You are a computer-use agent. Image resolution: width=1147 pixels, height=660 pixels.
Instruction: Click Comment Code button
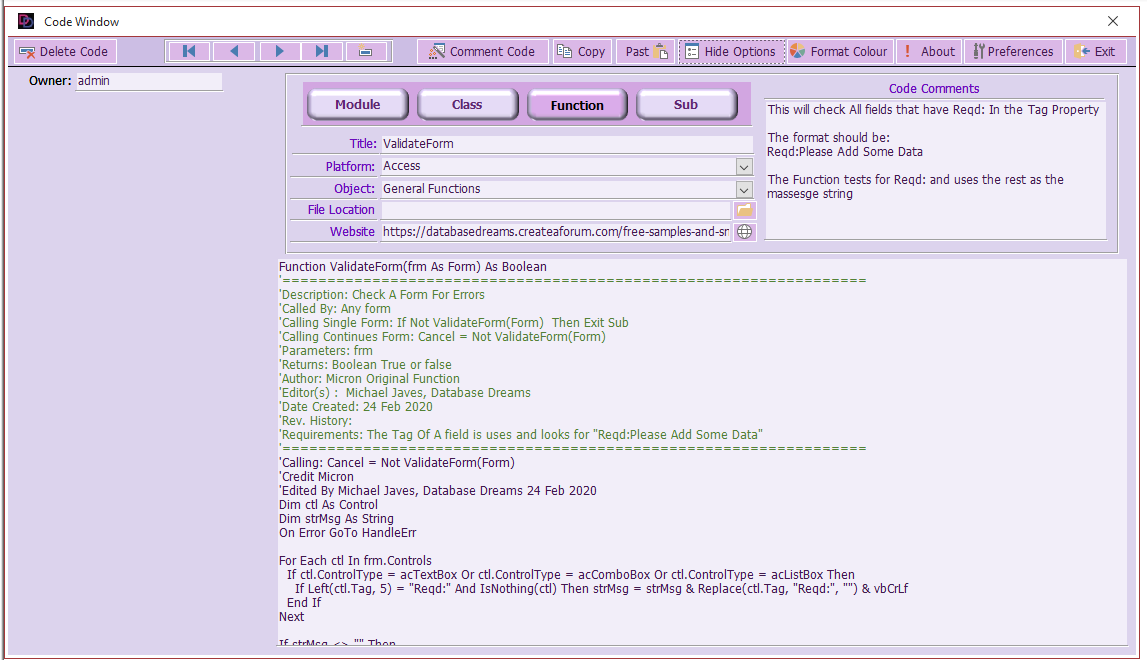pos(483,51)
